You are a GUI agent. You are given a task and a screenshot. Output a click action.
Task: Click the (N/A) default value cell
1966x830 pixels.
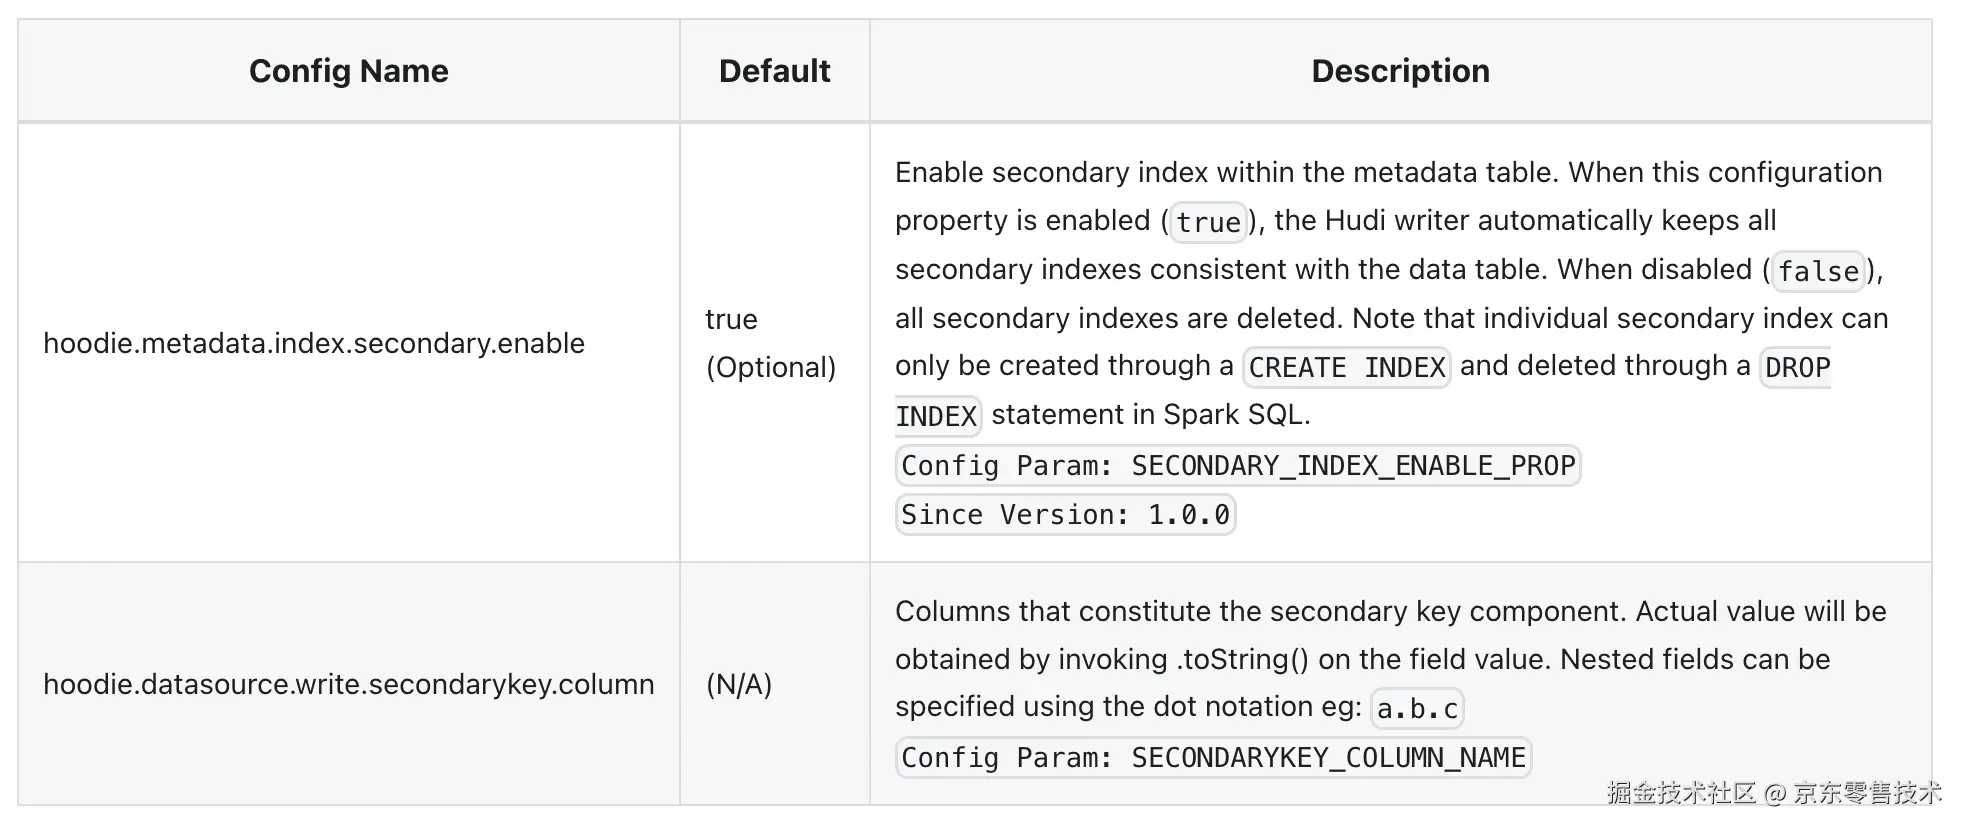pyautogui.click(x=739, y=684)
